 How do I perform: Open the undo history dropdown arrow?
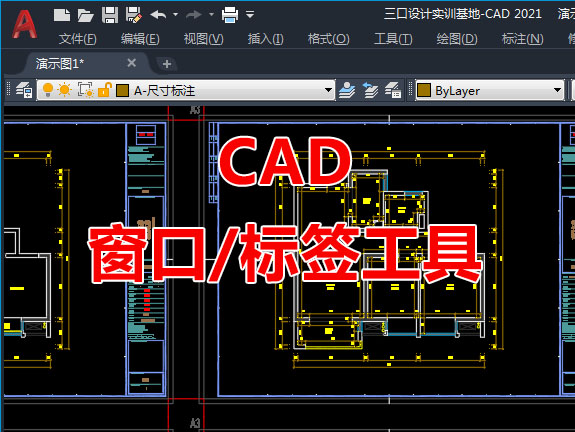point(175,15)
